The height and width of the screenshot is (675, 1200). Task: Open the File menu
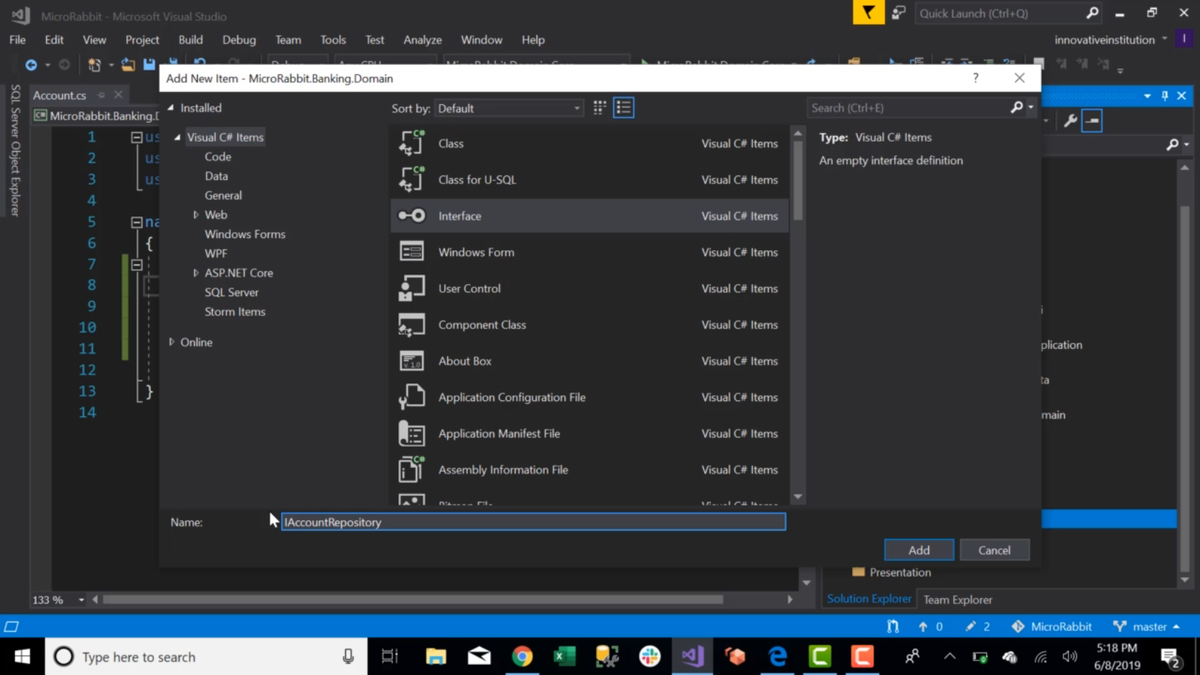click(18, 40)
